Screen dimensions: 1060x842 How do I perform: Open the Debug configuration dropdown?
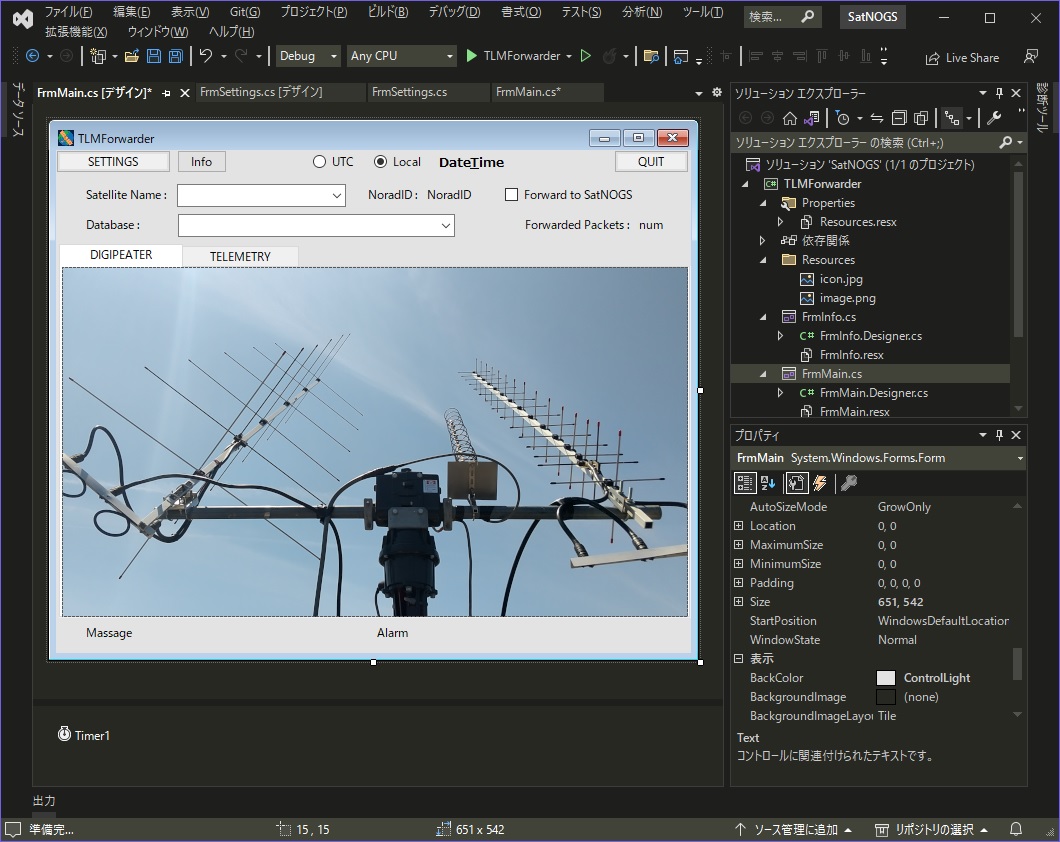click(x=308, y=57)
